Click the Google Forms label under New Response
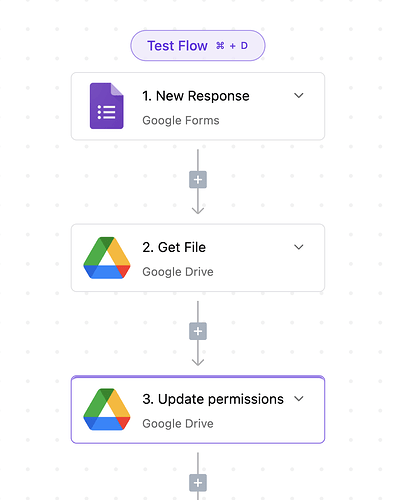The width and height of the screenshot is (393, 500). (181, 120)
